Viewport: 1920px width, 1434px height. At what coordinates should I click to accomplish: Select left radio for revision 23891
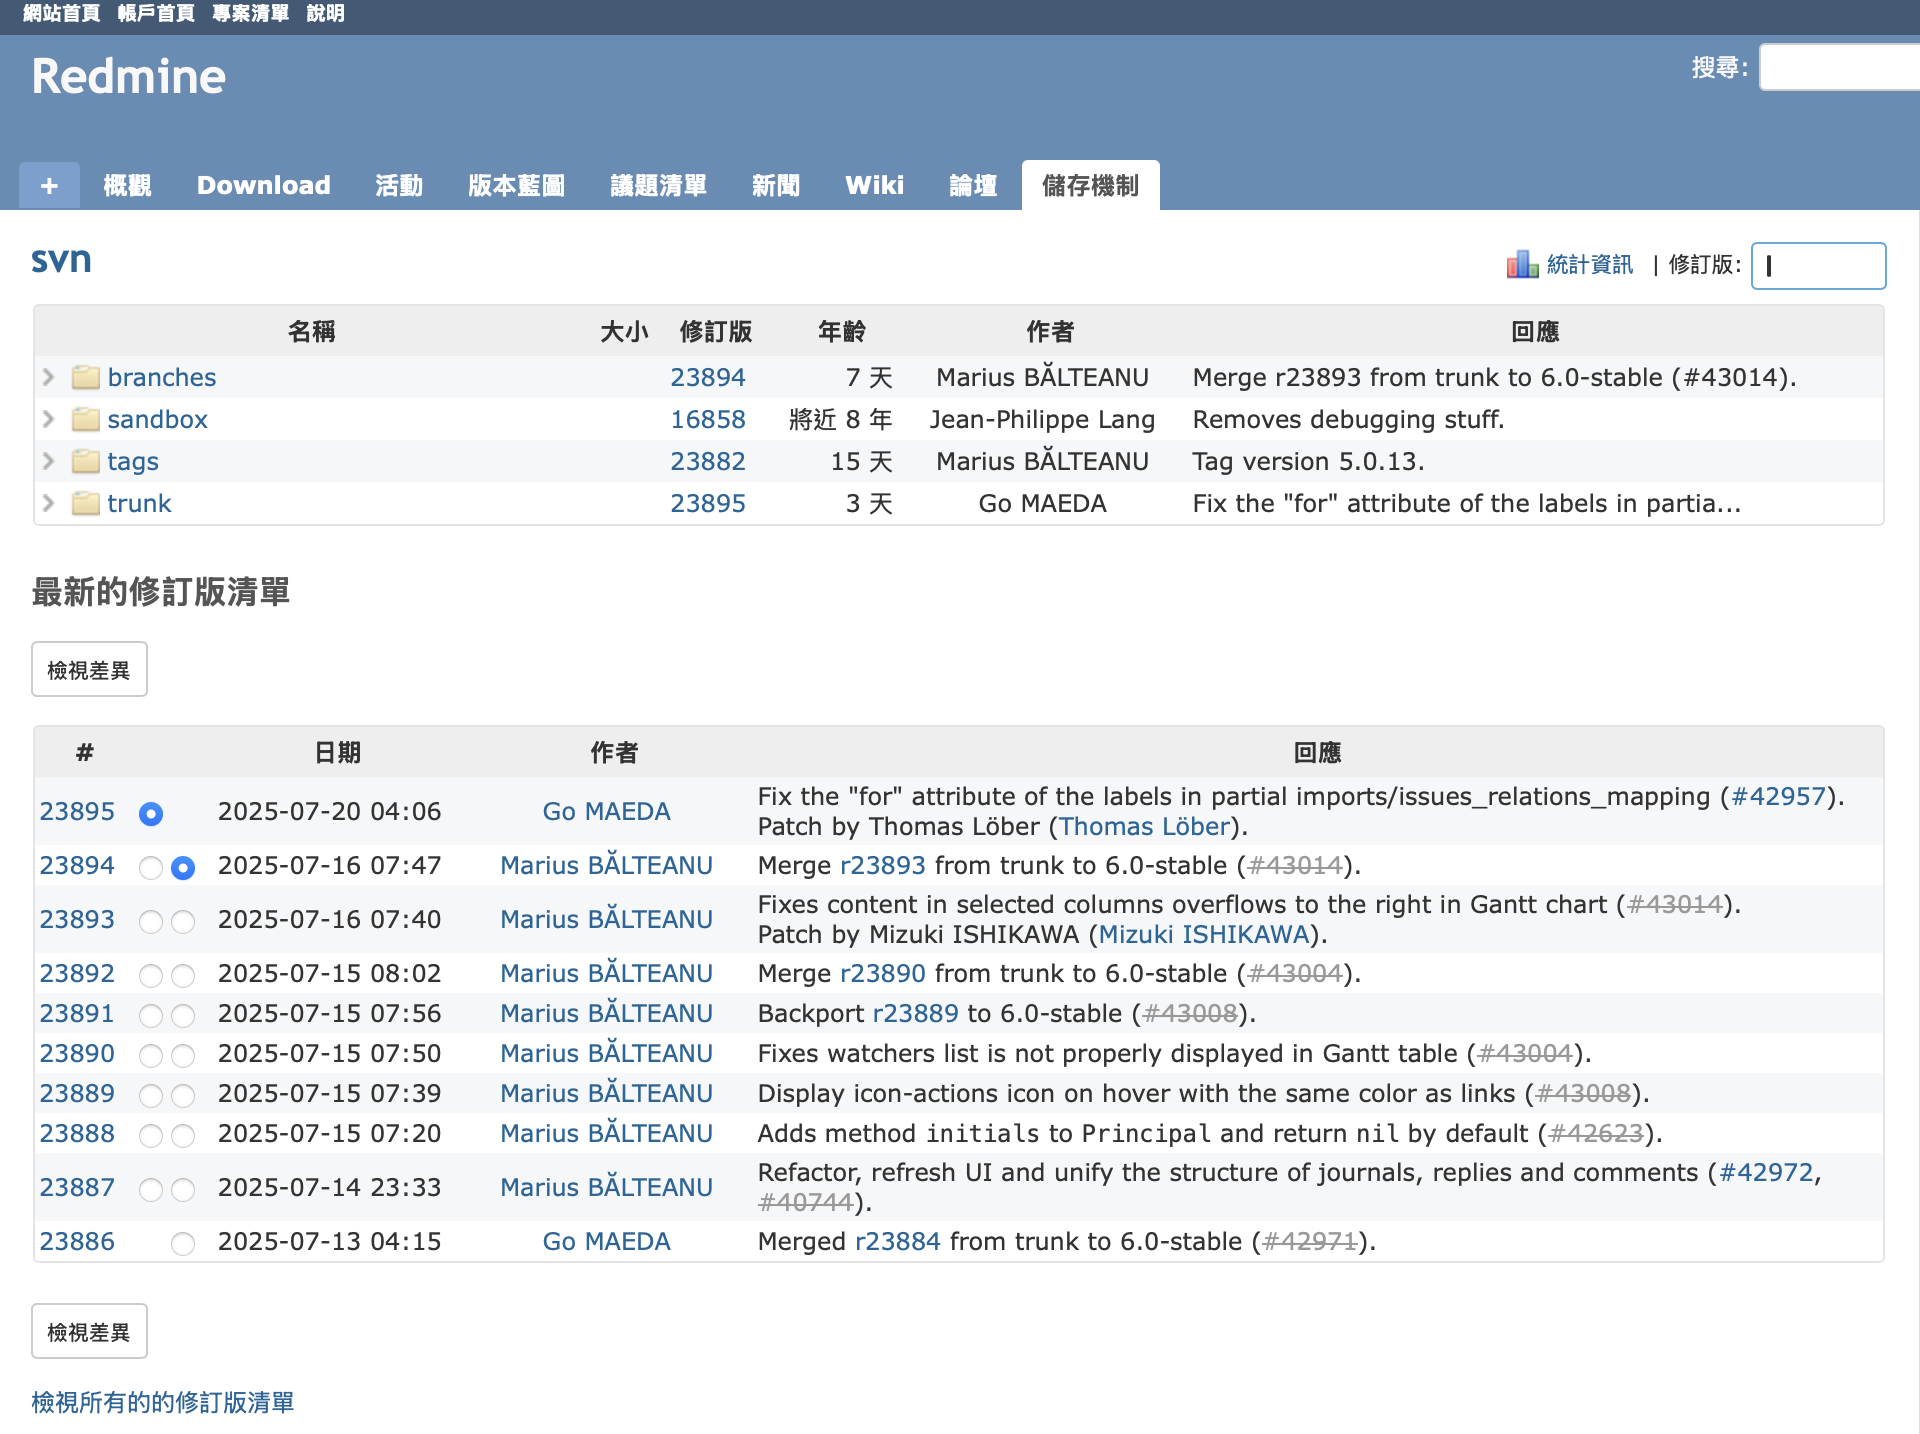(151, 1015)
